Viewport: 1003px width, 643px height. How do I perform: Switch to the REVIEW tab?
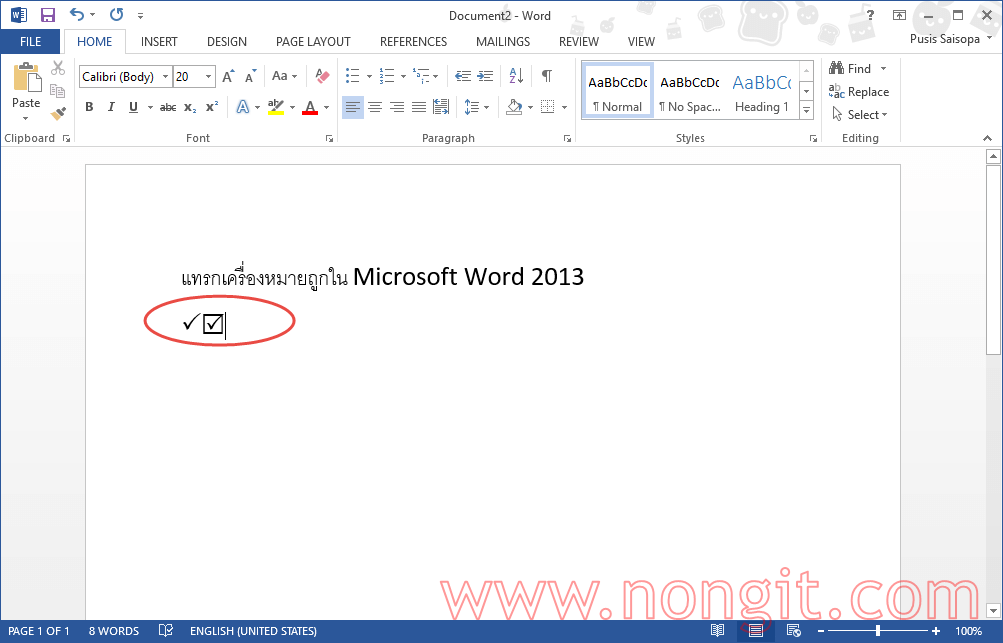tap(578, 42)
